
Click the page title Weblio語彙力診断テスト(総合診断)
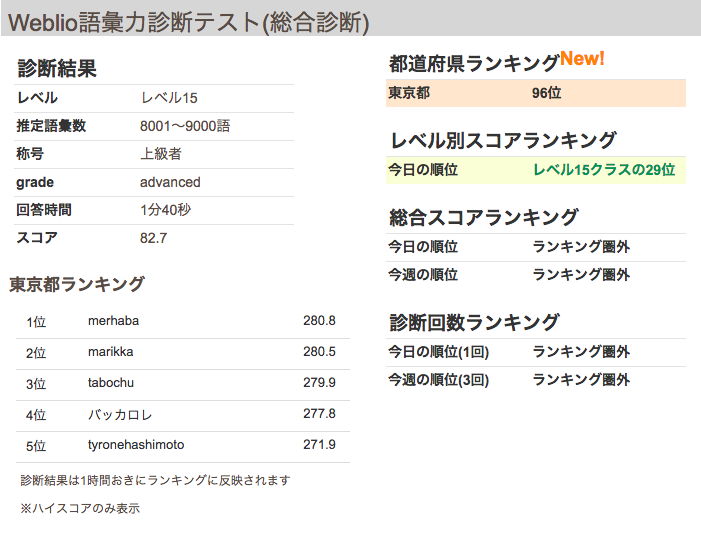point(188,22)
